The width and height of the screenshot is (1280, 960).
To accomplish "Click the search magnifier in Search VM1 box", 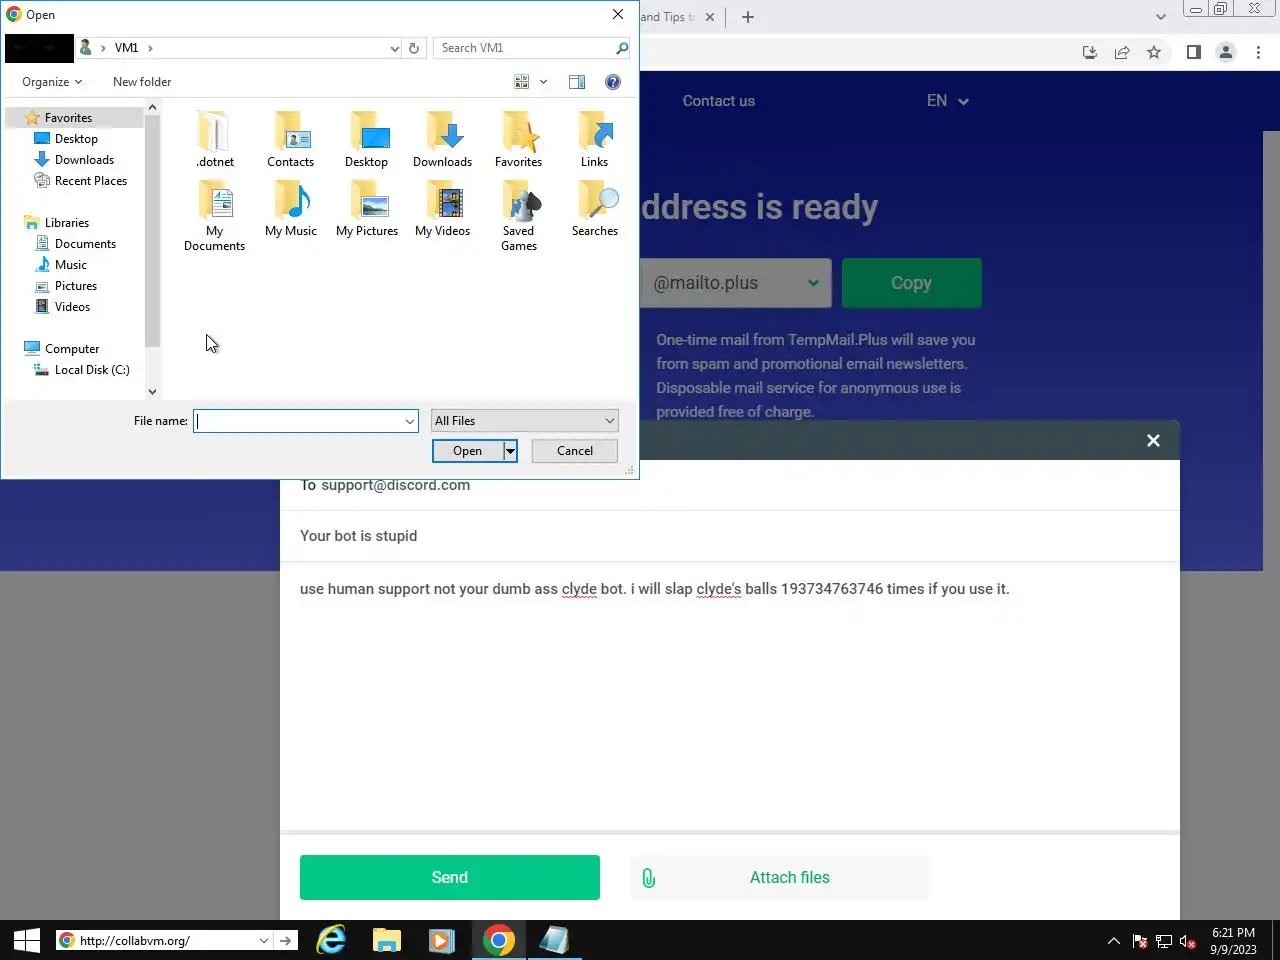I will [621, 48].
